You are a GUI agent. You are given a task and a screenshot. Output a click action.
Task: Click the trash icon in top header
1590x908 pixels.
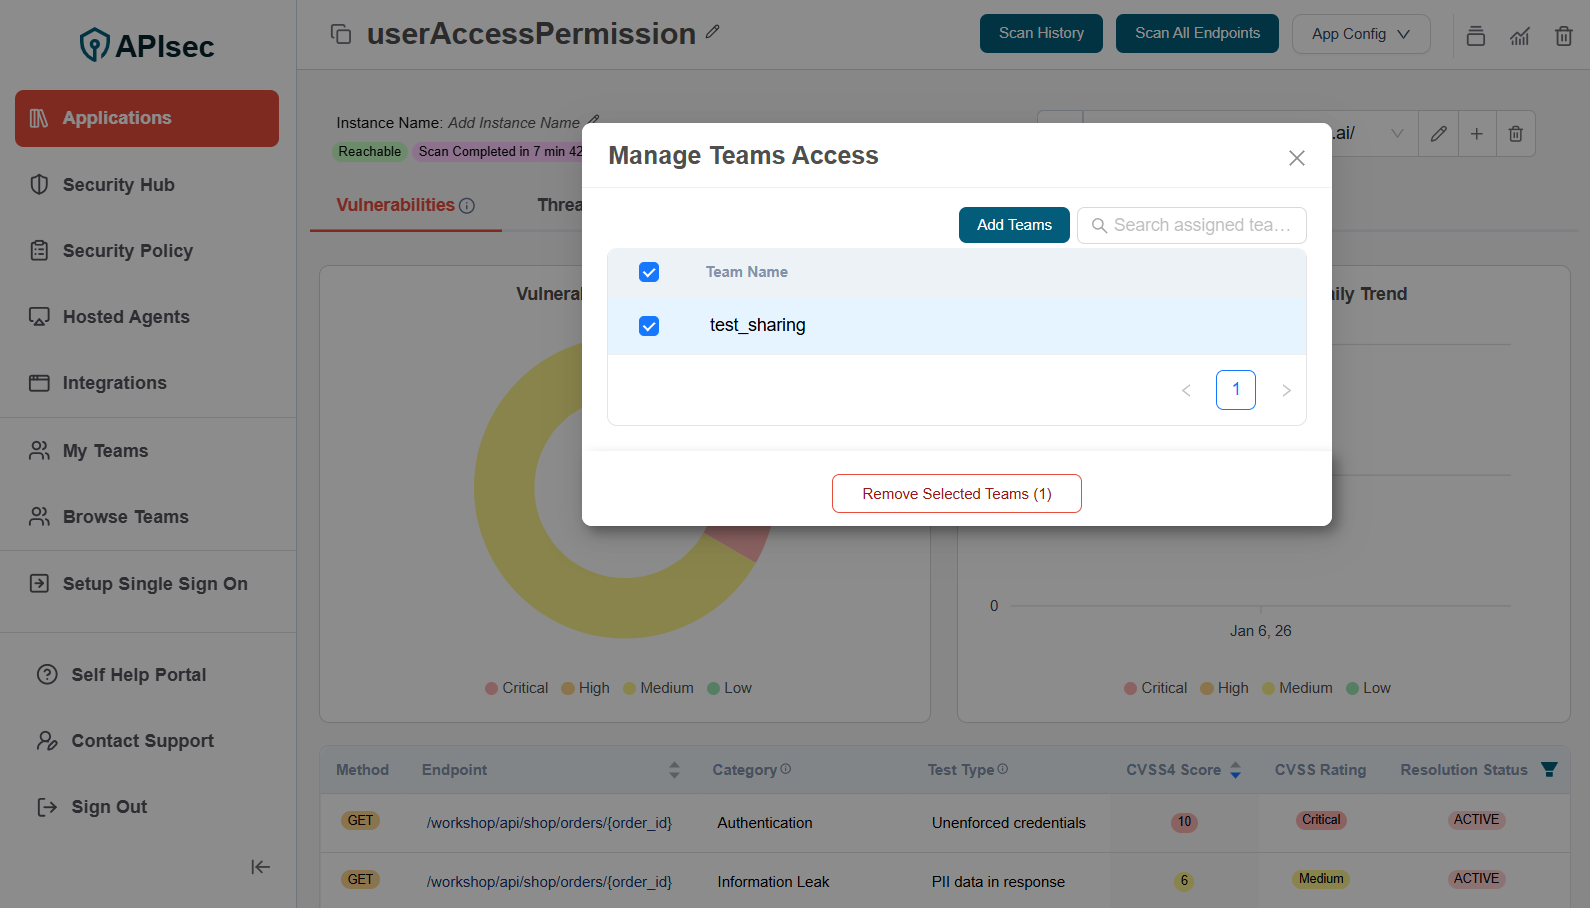click(x=1564, y=36)
